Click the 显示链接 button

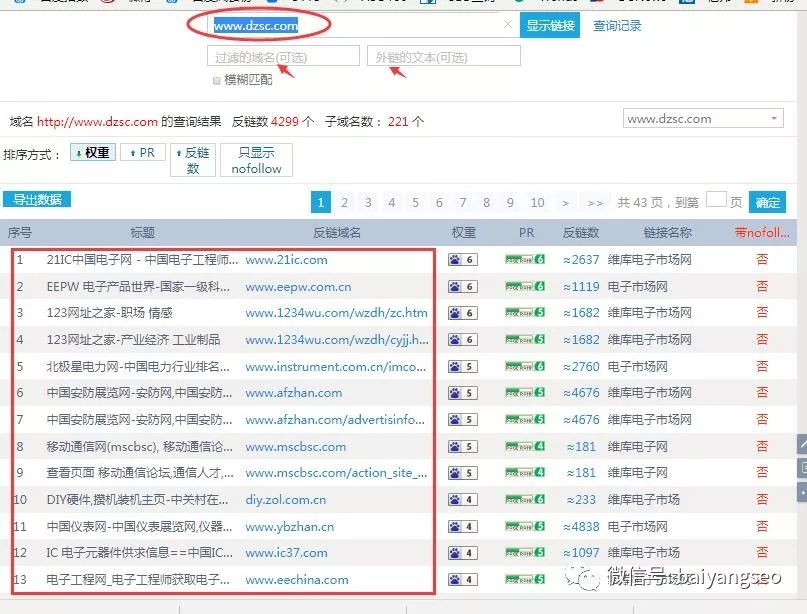pos(550,25)
